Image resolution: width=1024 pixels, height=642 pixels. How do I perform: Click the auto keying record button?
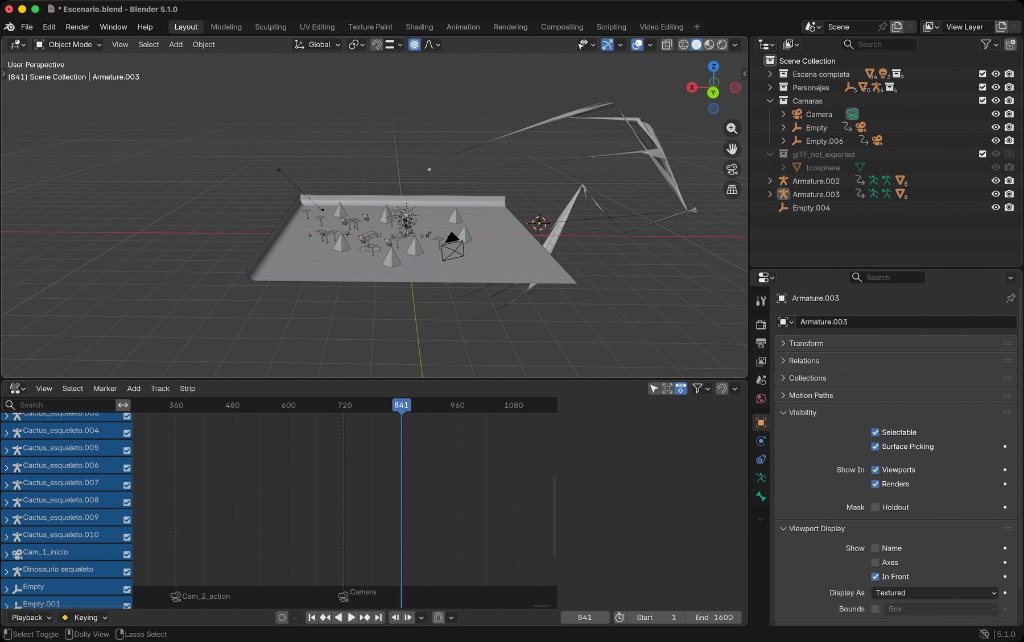[x=283, y=617]
